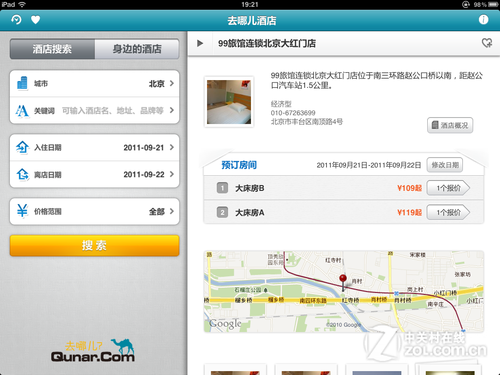Screen dimensions: 500x375
Task: Tap the keyword letter-A icon
Action: (22, 110)
